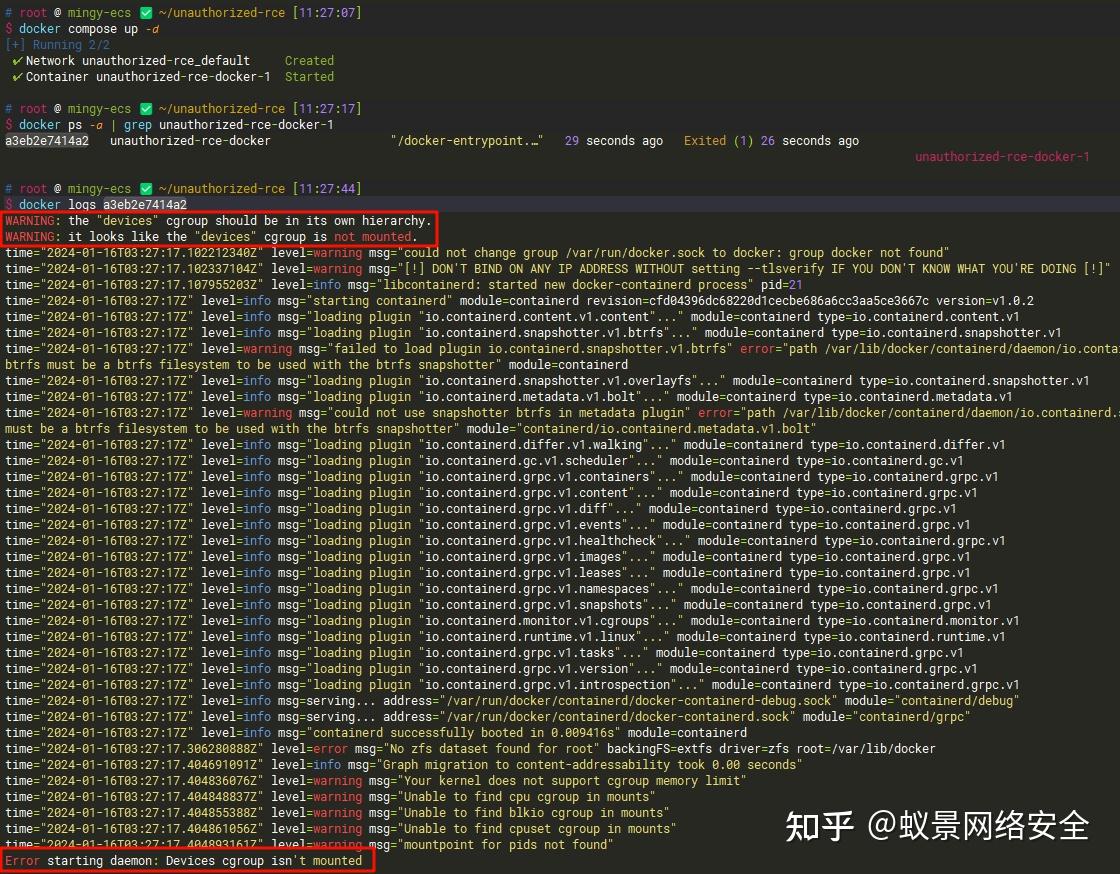Select the checkmark beside Network unauthorized-rce_default
Viewport: 1120px width, 874px height.
pos(16,60)
